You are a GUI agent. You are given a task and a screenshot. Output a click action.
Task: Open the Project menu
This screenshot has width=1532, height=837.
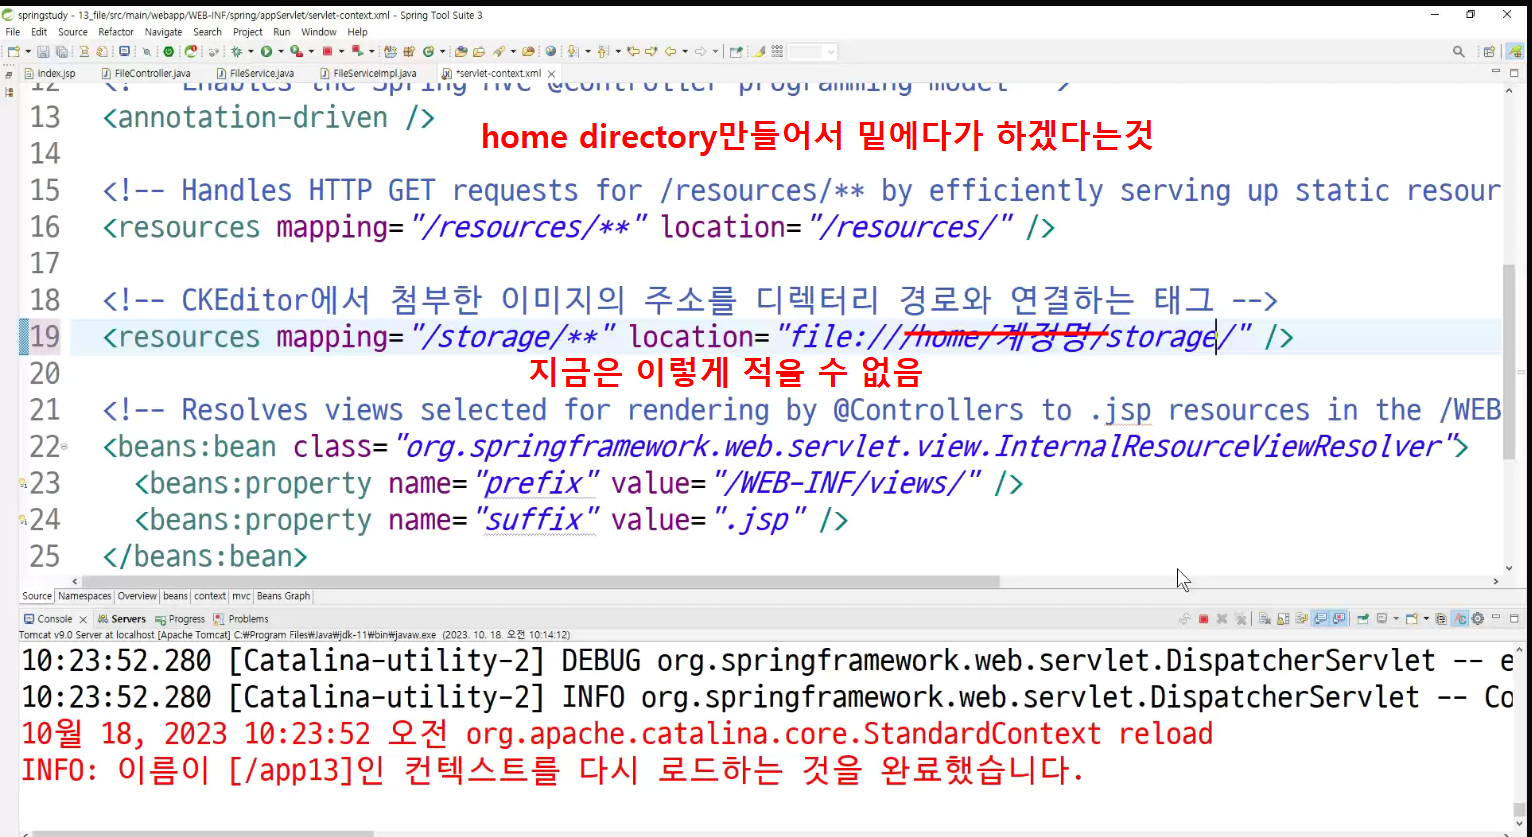pyautogui.click(x=248, y=32)
